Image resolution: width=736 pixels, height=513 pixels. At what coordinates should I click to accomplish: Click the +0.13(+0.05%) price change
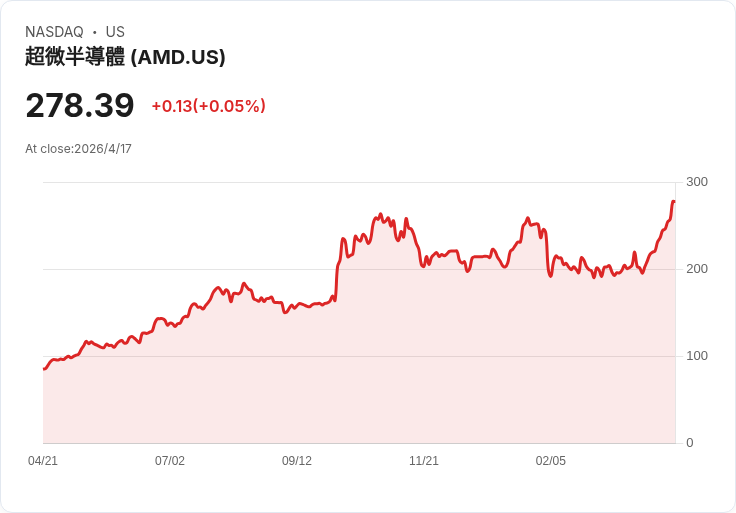[208, 106]
